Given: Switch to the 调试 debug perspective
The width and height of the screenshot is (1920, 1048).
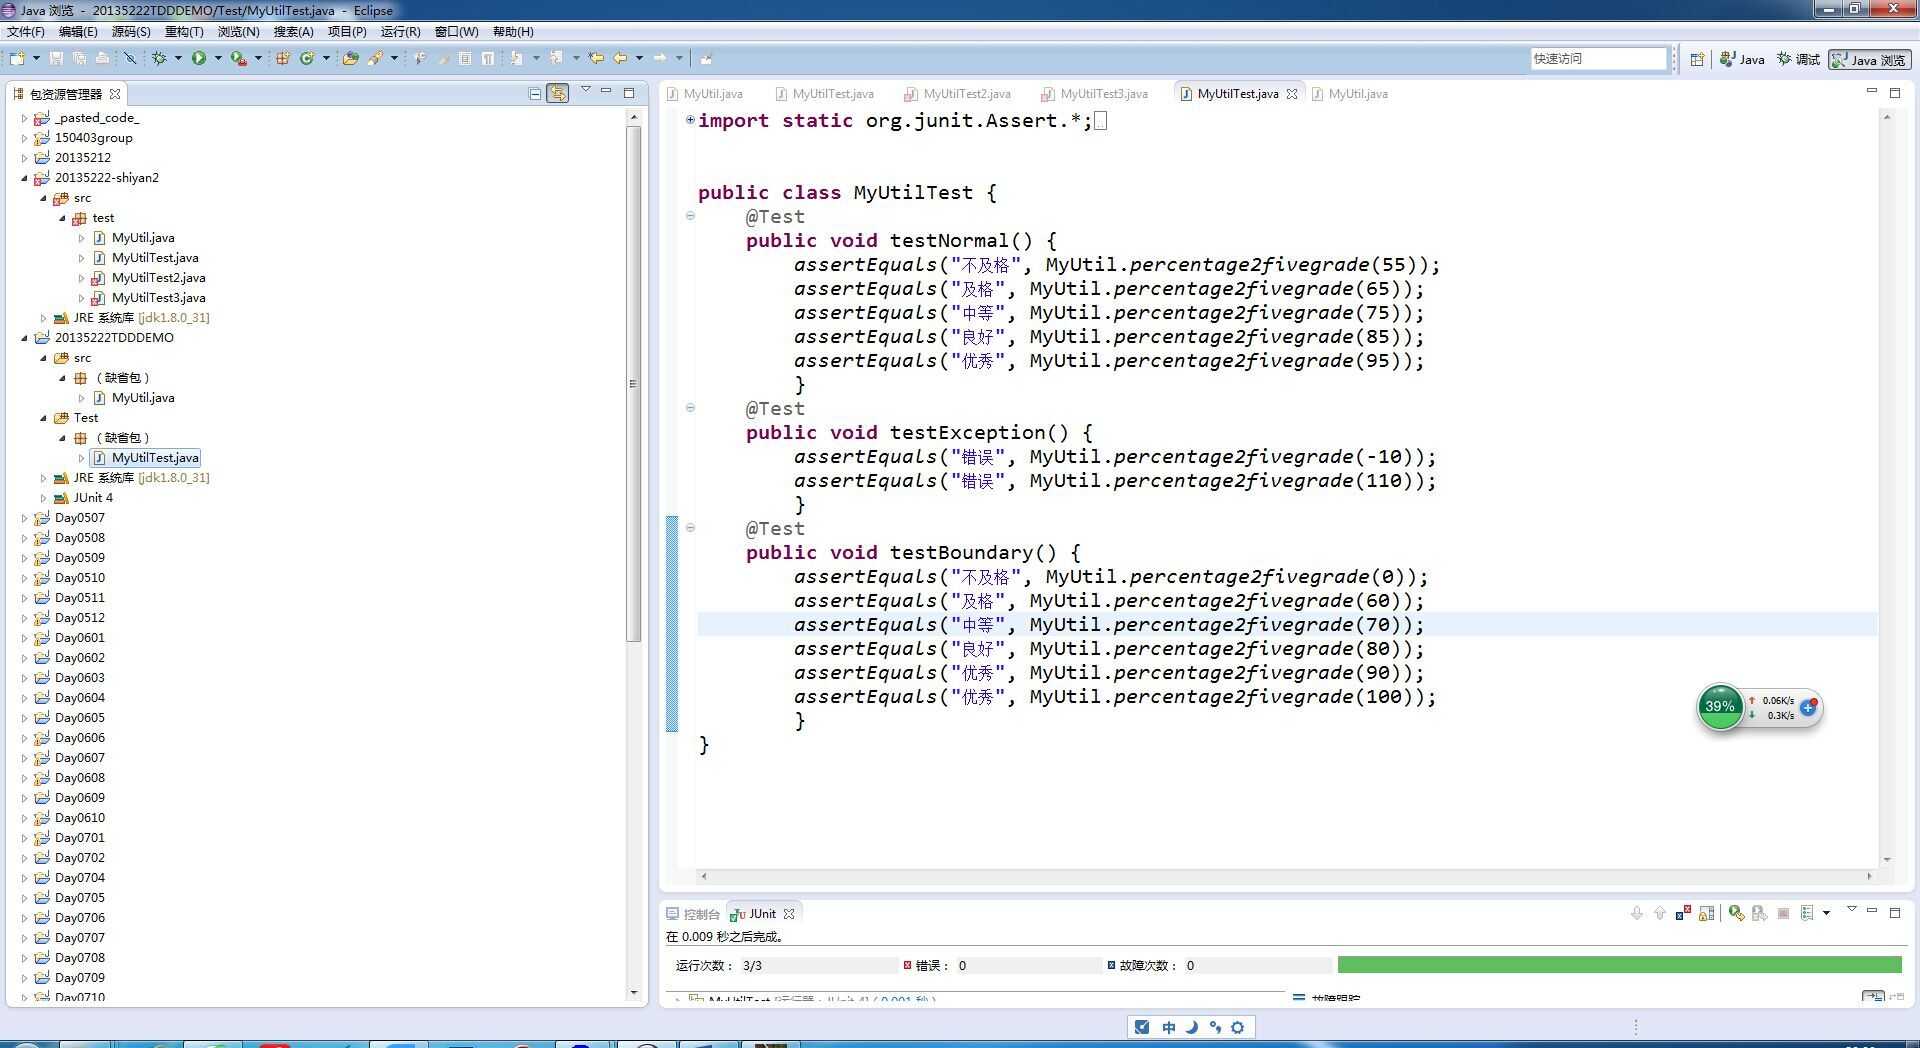Looking at the screenshot, I should [x=1798, y=60].
